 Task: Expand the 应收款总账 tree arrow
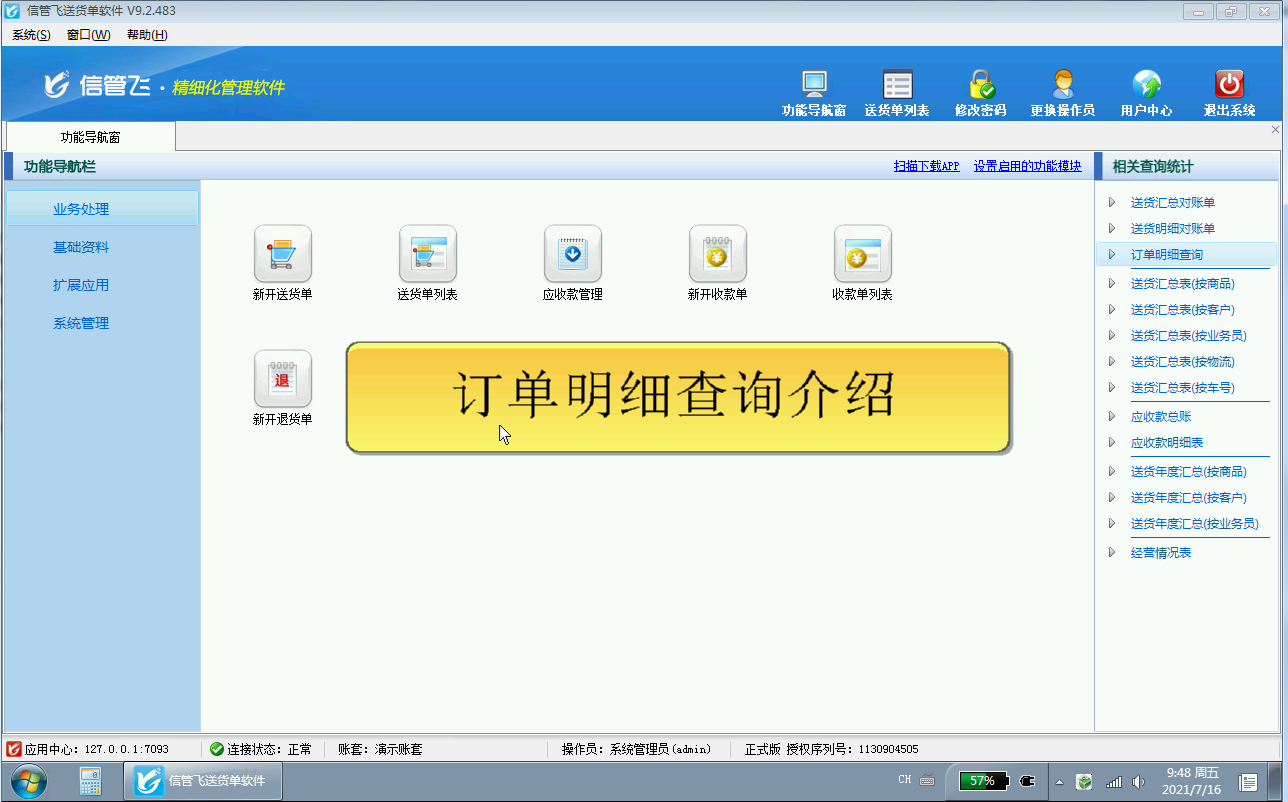click(x=1112, y=417)
